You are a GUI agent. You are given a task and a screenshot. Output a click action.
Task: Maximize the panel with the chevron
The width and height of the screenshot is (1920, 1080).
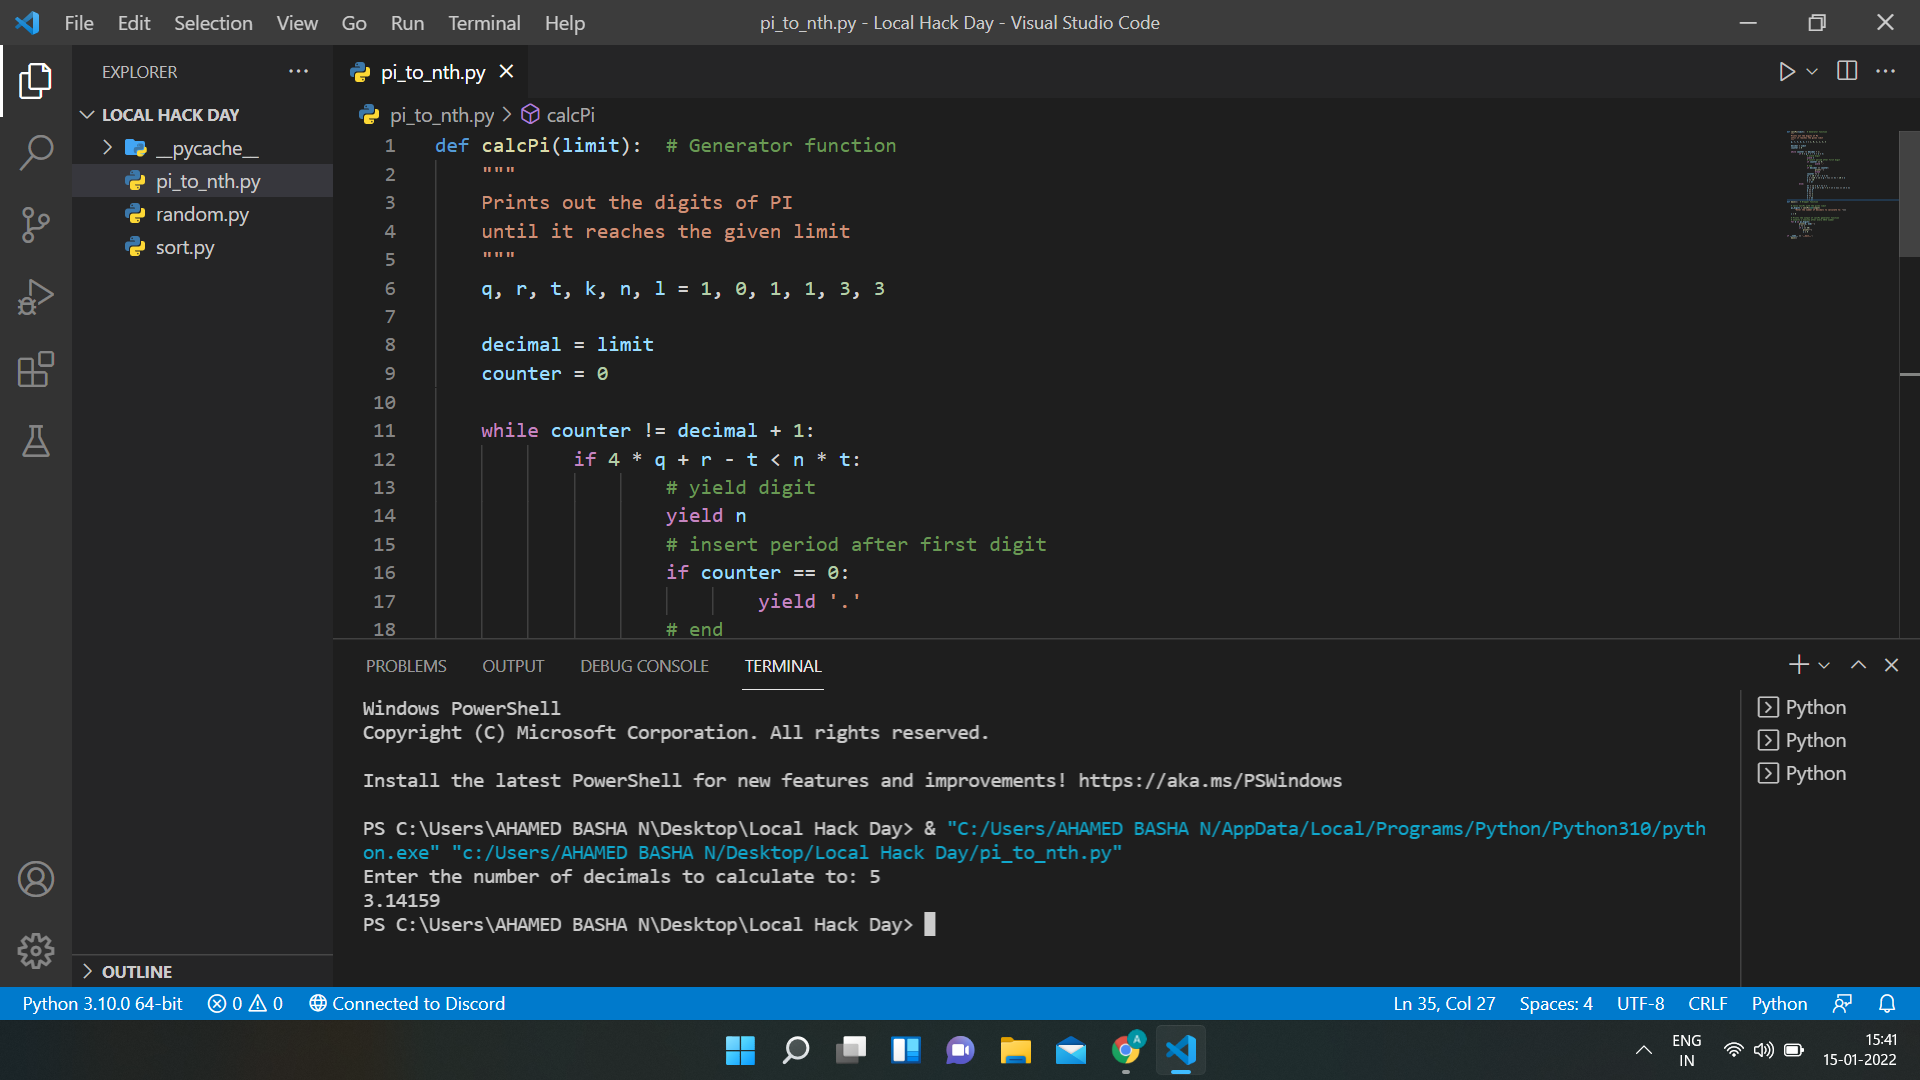point(1858,664)
